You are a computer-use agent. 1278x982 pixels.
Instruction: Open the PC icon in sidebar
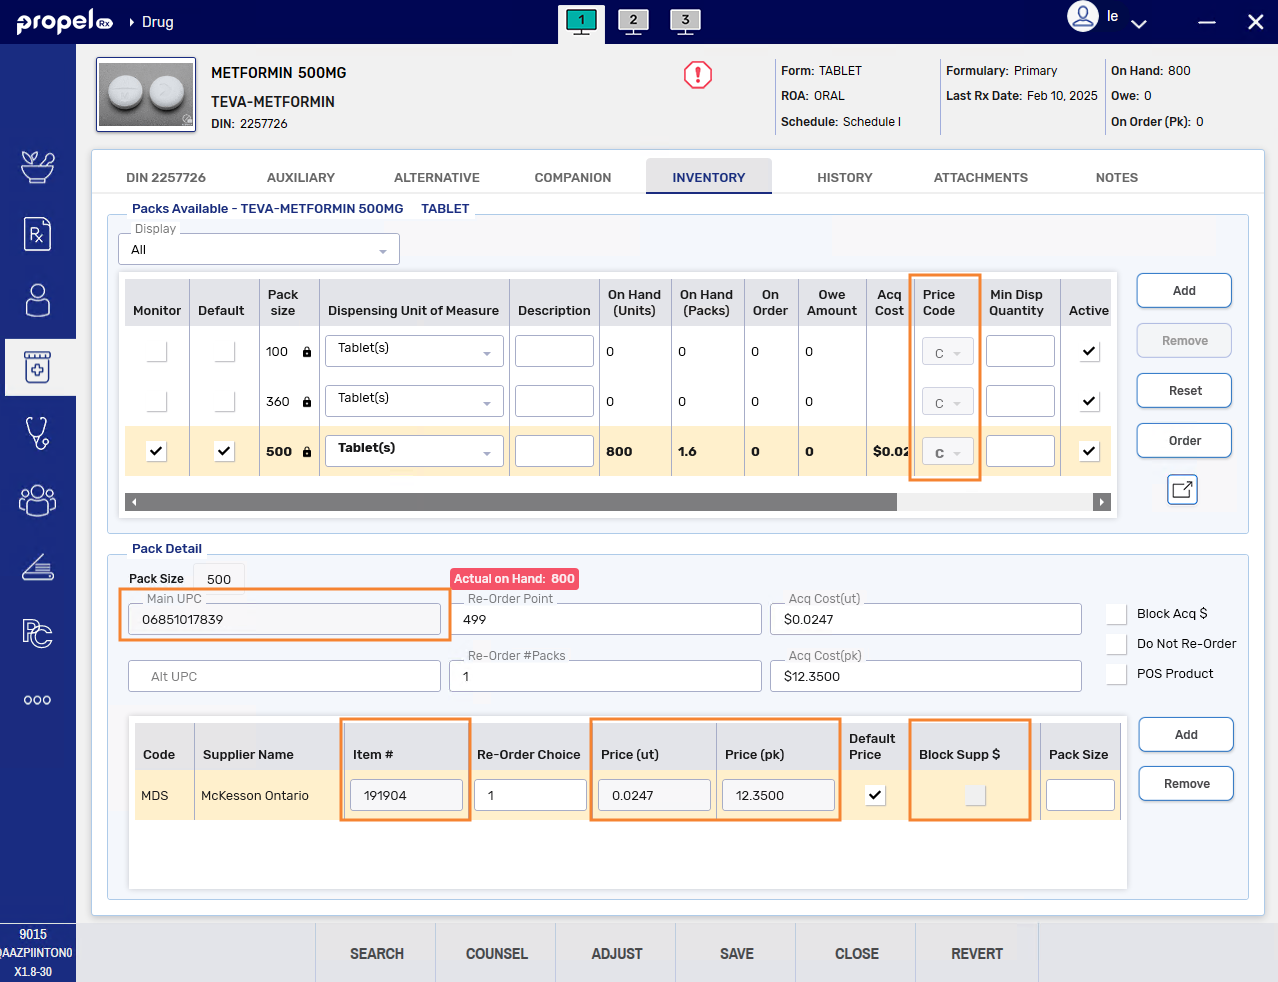point(38,633)
